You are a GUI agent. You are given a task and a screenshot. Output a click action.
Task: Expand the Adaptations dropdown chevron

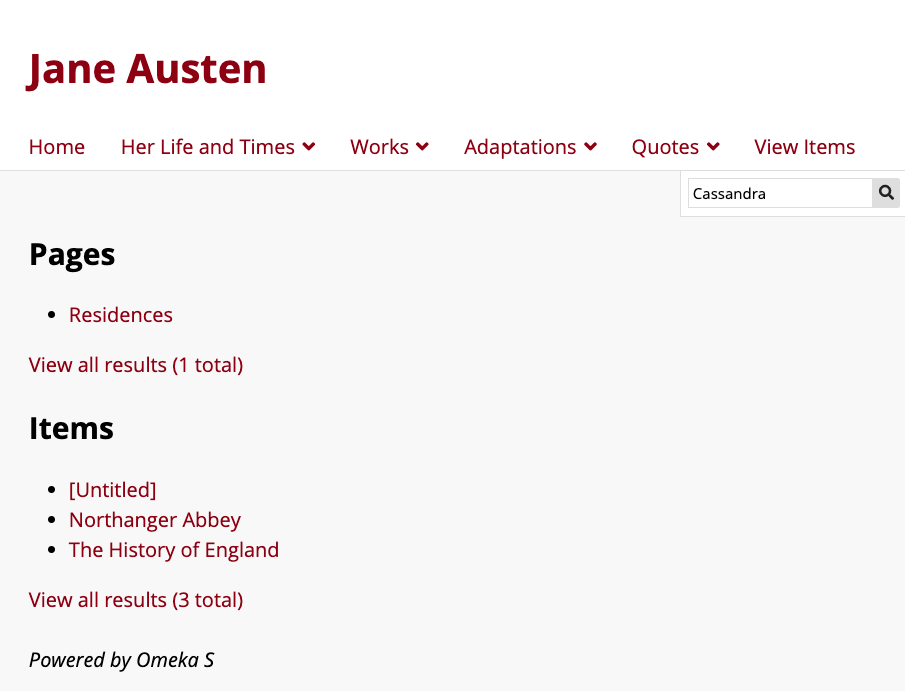(590, 147)
